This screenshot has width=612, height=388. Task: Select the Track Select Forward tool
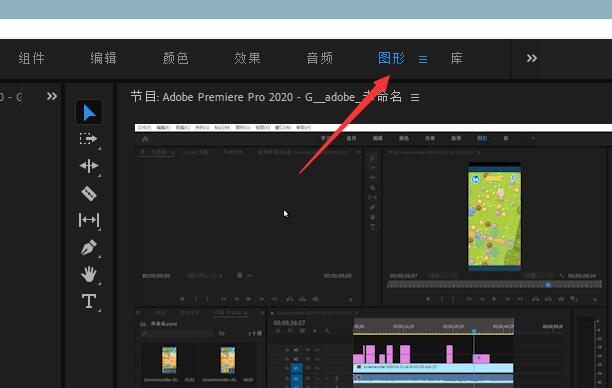pos(89,139)
